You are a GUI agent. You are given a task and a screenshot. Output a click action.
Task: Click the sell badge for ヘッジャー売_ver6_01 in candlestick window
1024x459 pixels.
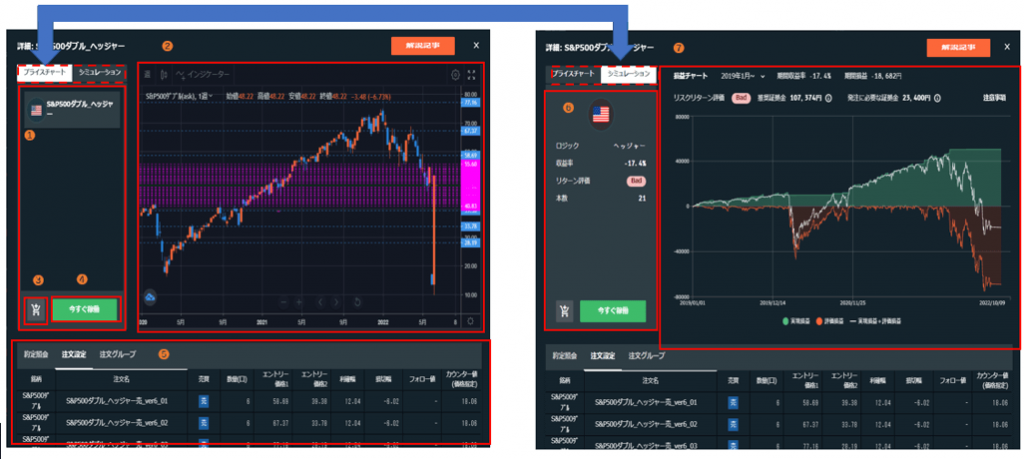(x=203, y=401)
